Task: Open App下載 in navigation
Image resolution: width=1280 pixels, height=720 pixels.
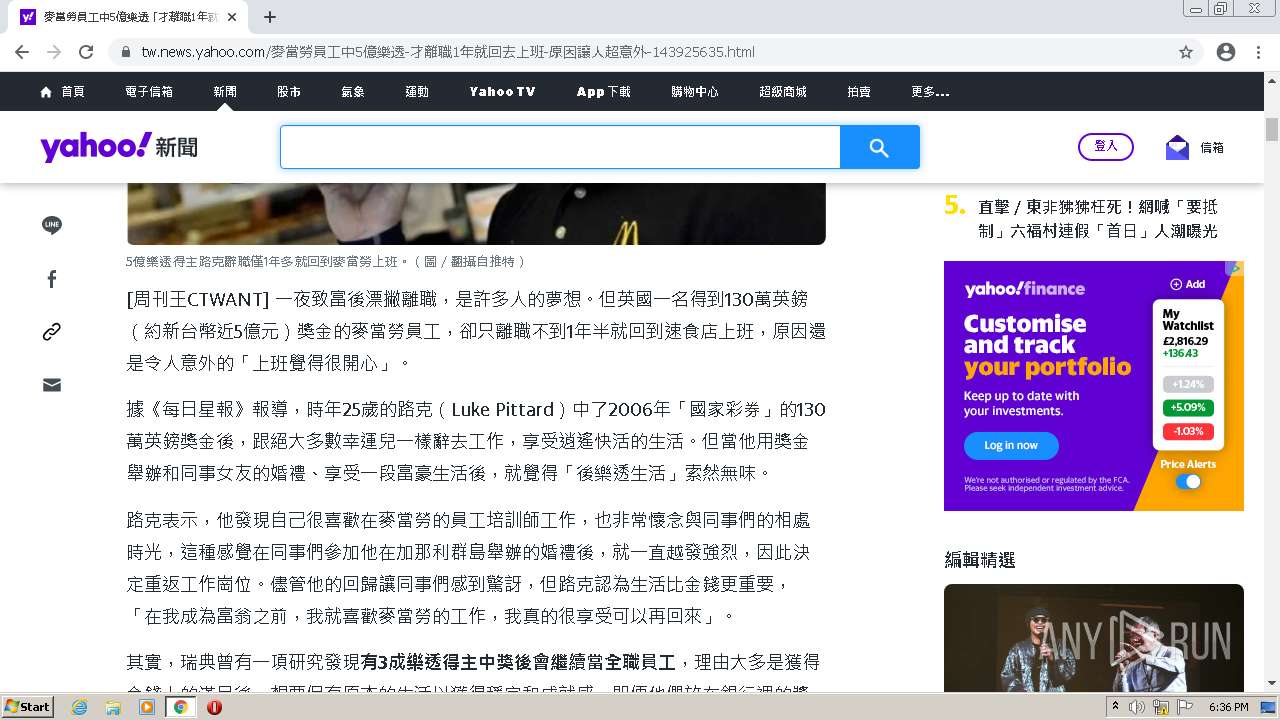Action: point(603,91)
